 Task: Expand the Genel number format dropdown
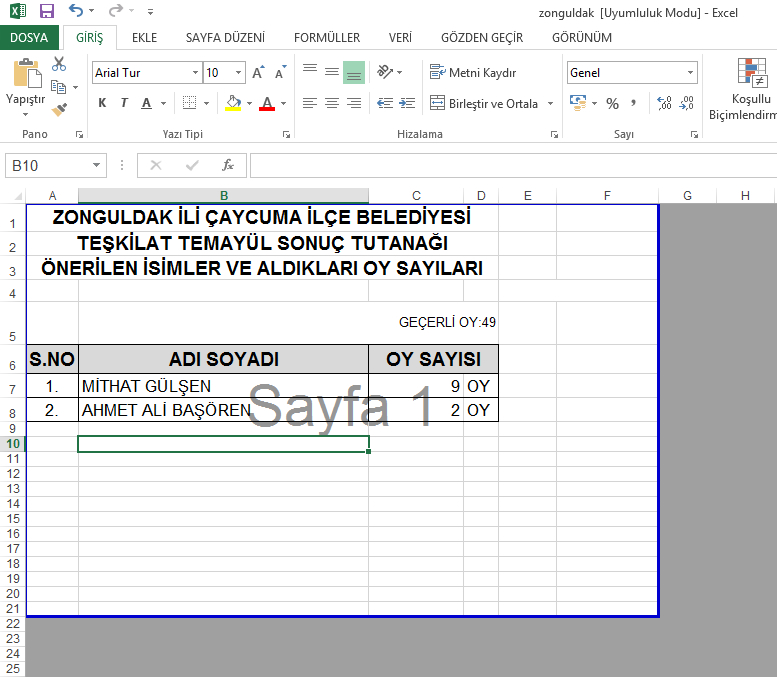(690, 73)
